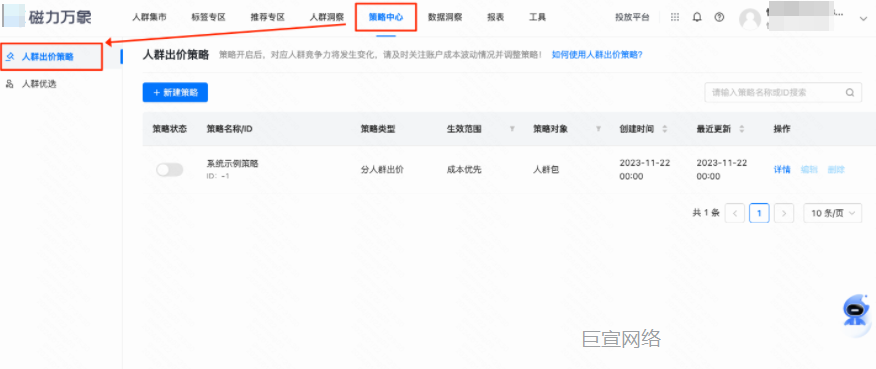Open the 10 条/页 page size dropdown

[x=832, y=213]
